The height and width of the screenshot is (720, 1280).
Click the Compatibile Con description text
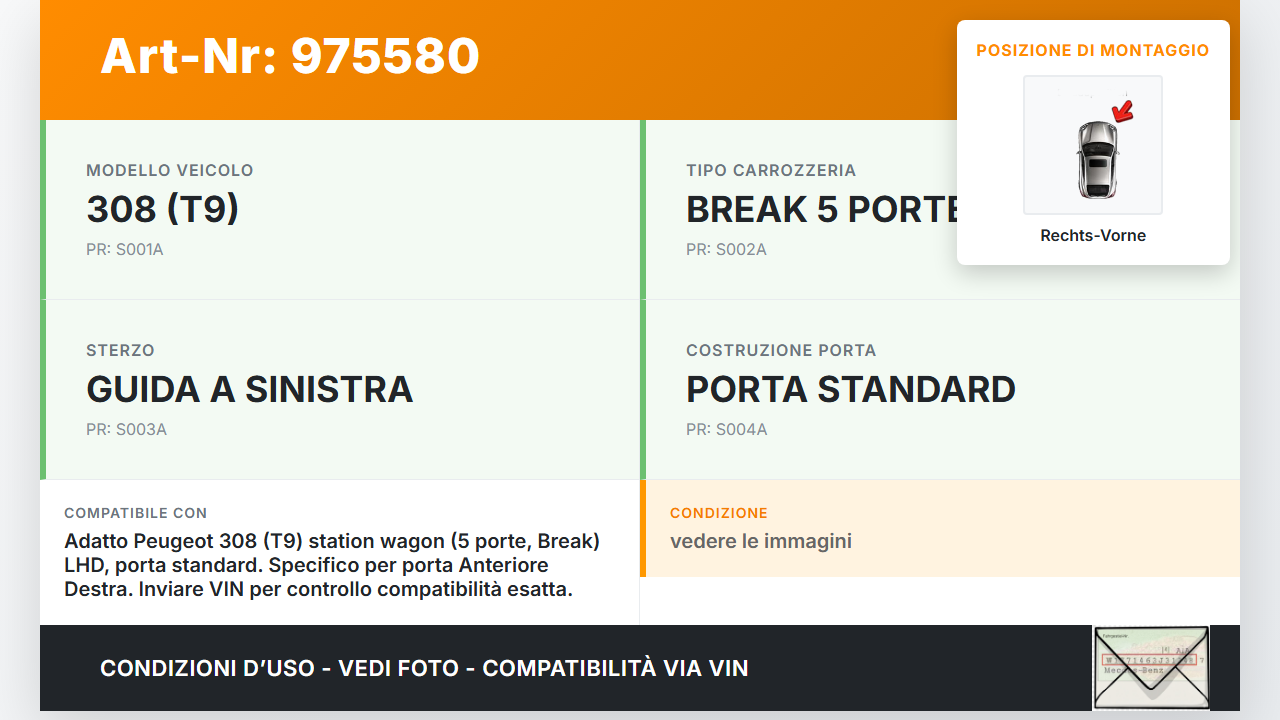pyautogui.click(x=332, y=565)
